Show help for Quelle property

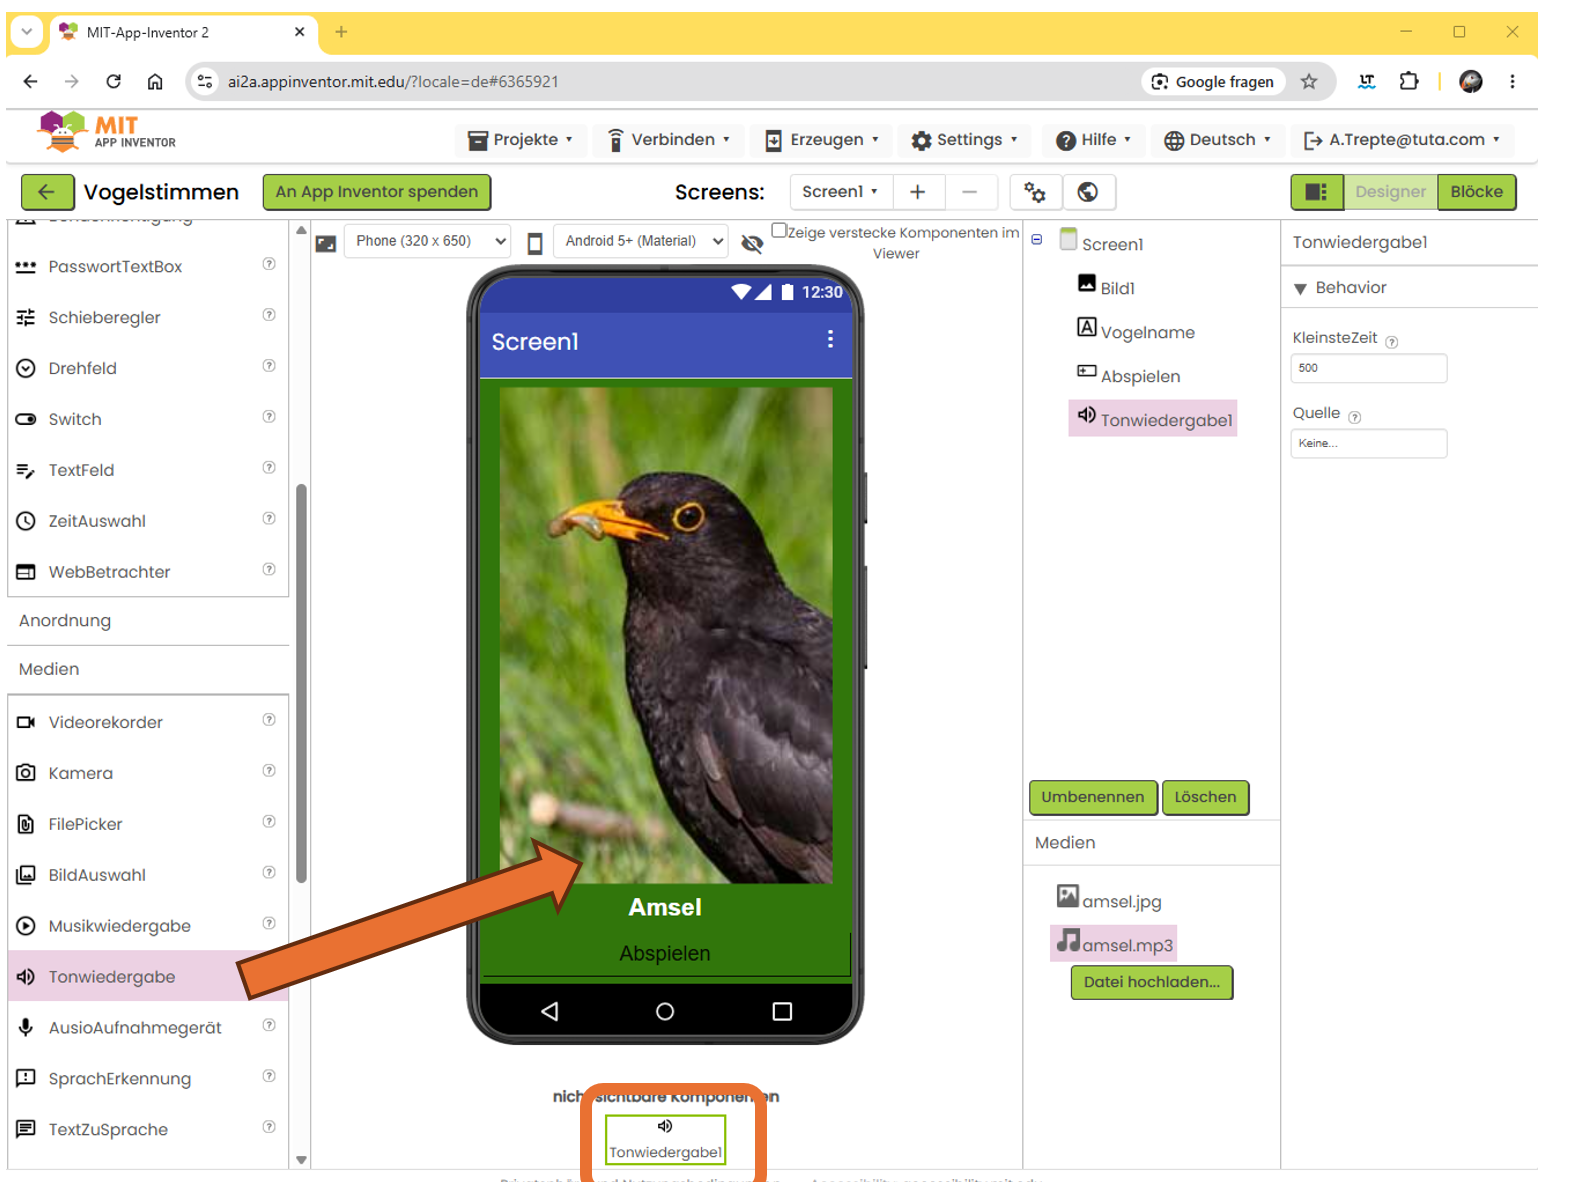click(x=1355, y=417)
